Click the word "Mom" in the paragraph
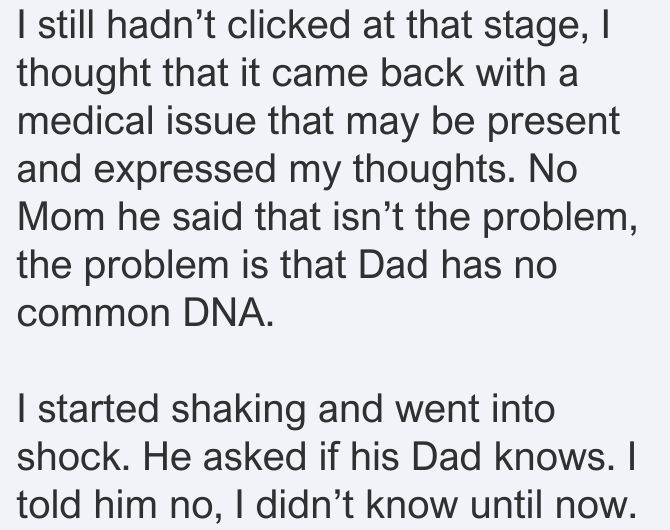Screen dimensions: 670x530 click(x=61, y=216)
